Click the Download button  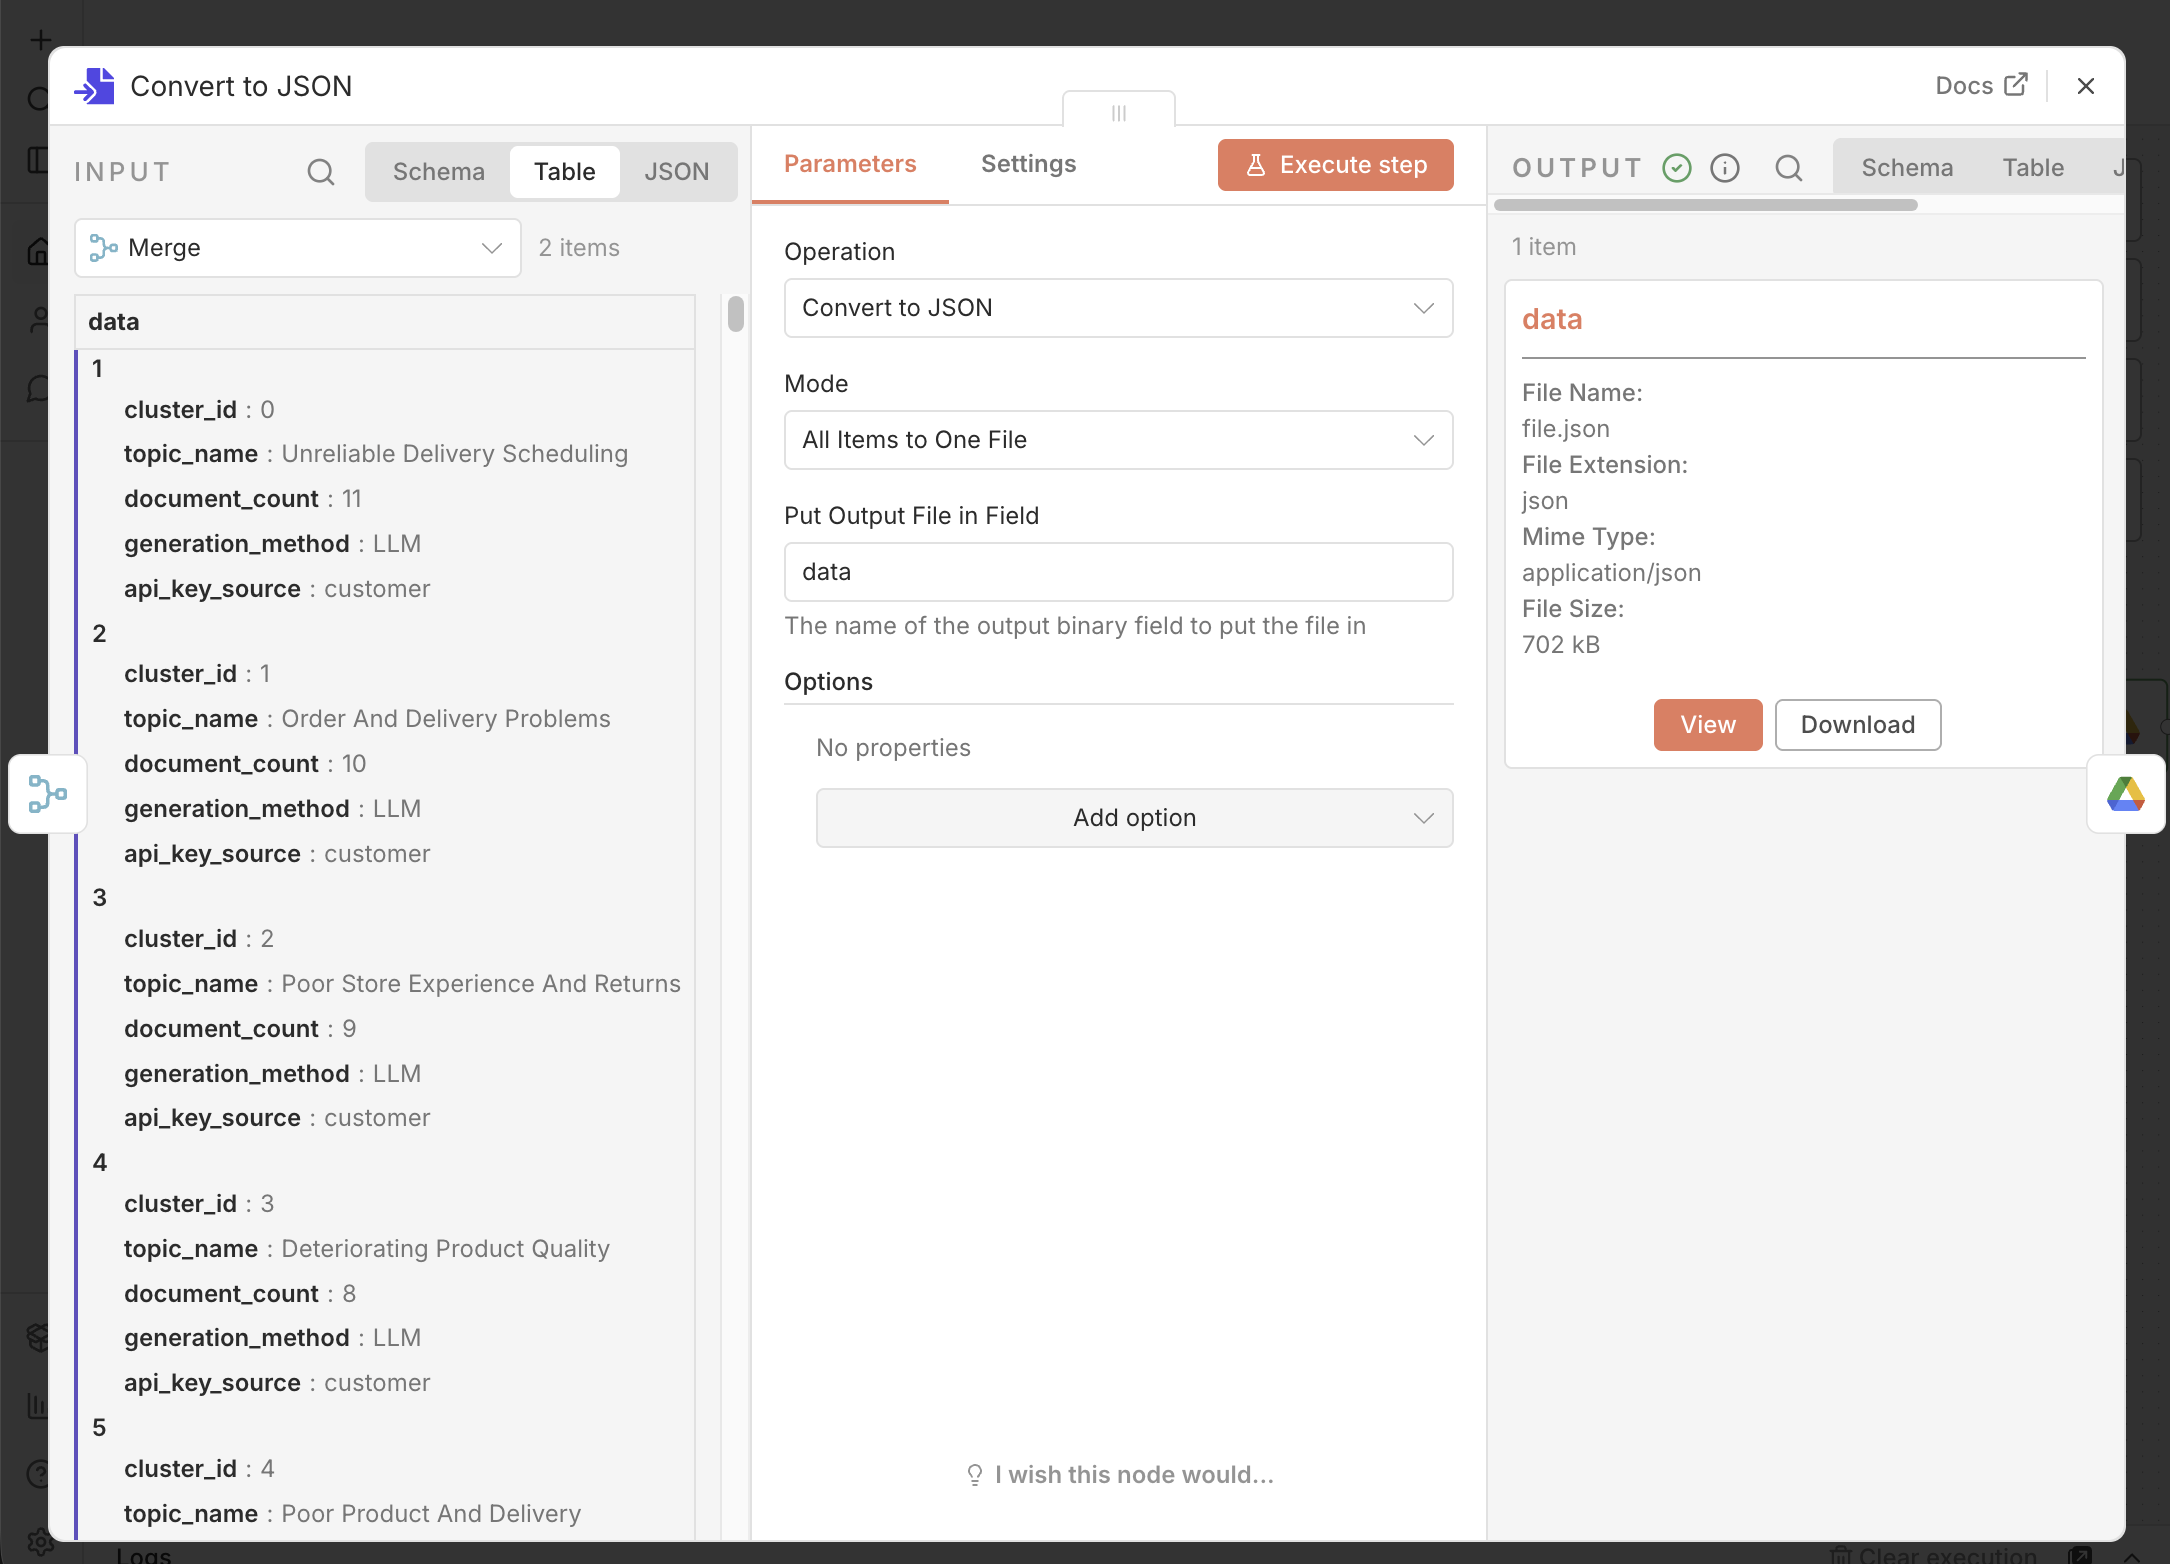[x=1857, y=725]
